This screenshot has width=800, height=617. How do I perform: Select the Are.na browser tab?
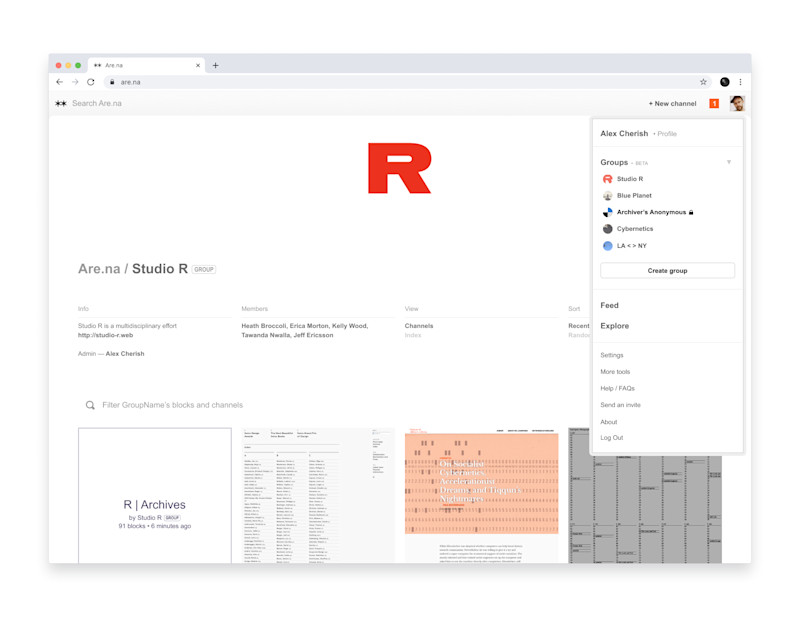[x=146, y=65]
